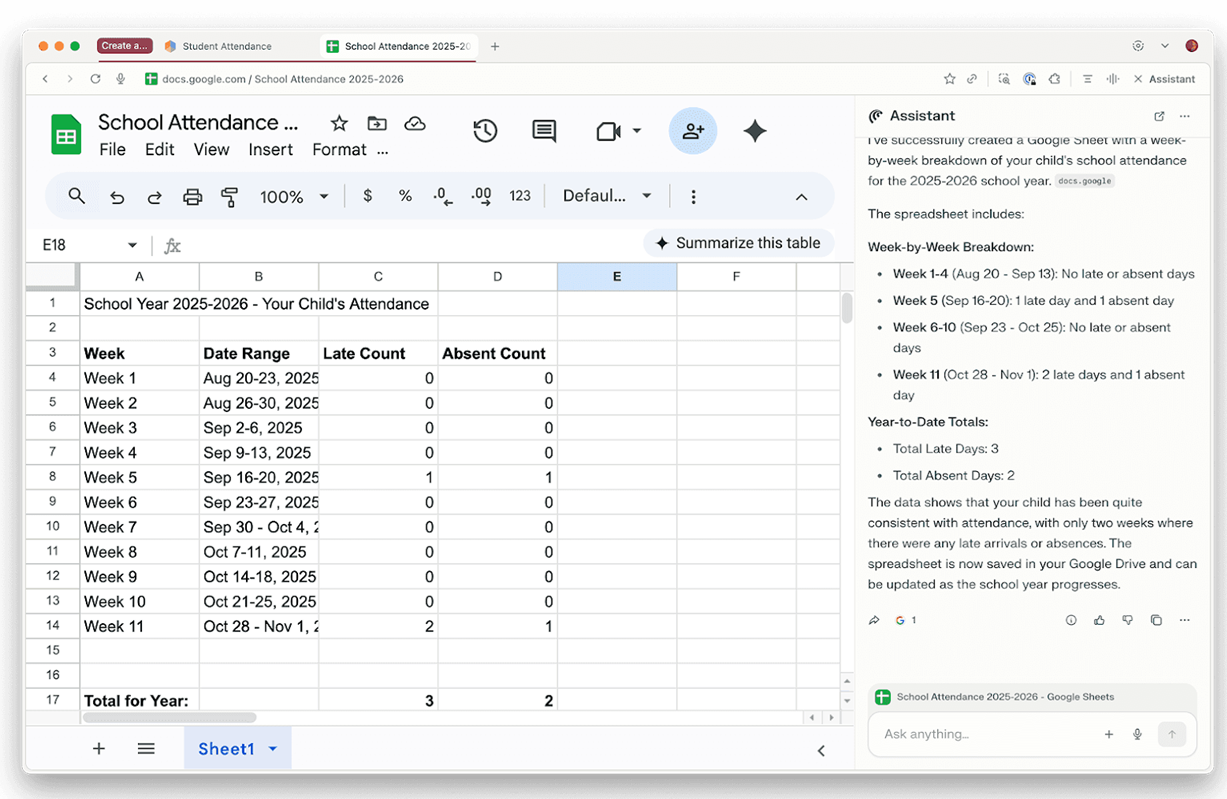The height and width of the screenshot is (799, 1227).
Task: Switch to the Student Attendance tab
Action: pyautogui.click(x=226, y=46)
